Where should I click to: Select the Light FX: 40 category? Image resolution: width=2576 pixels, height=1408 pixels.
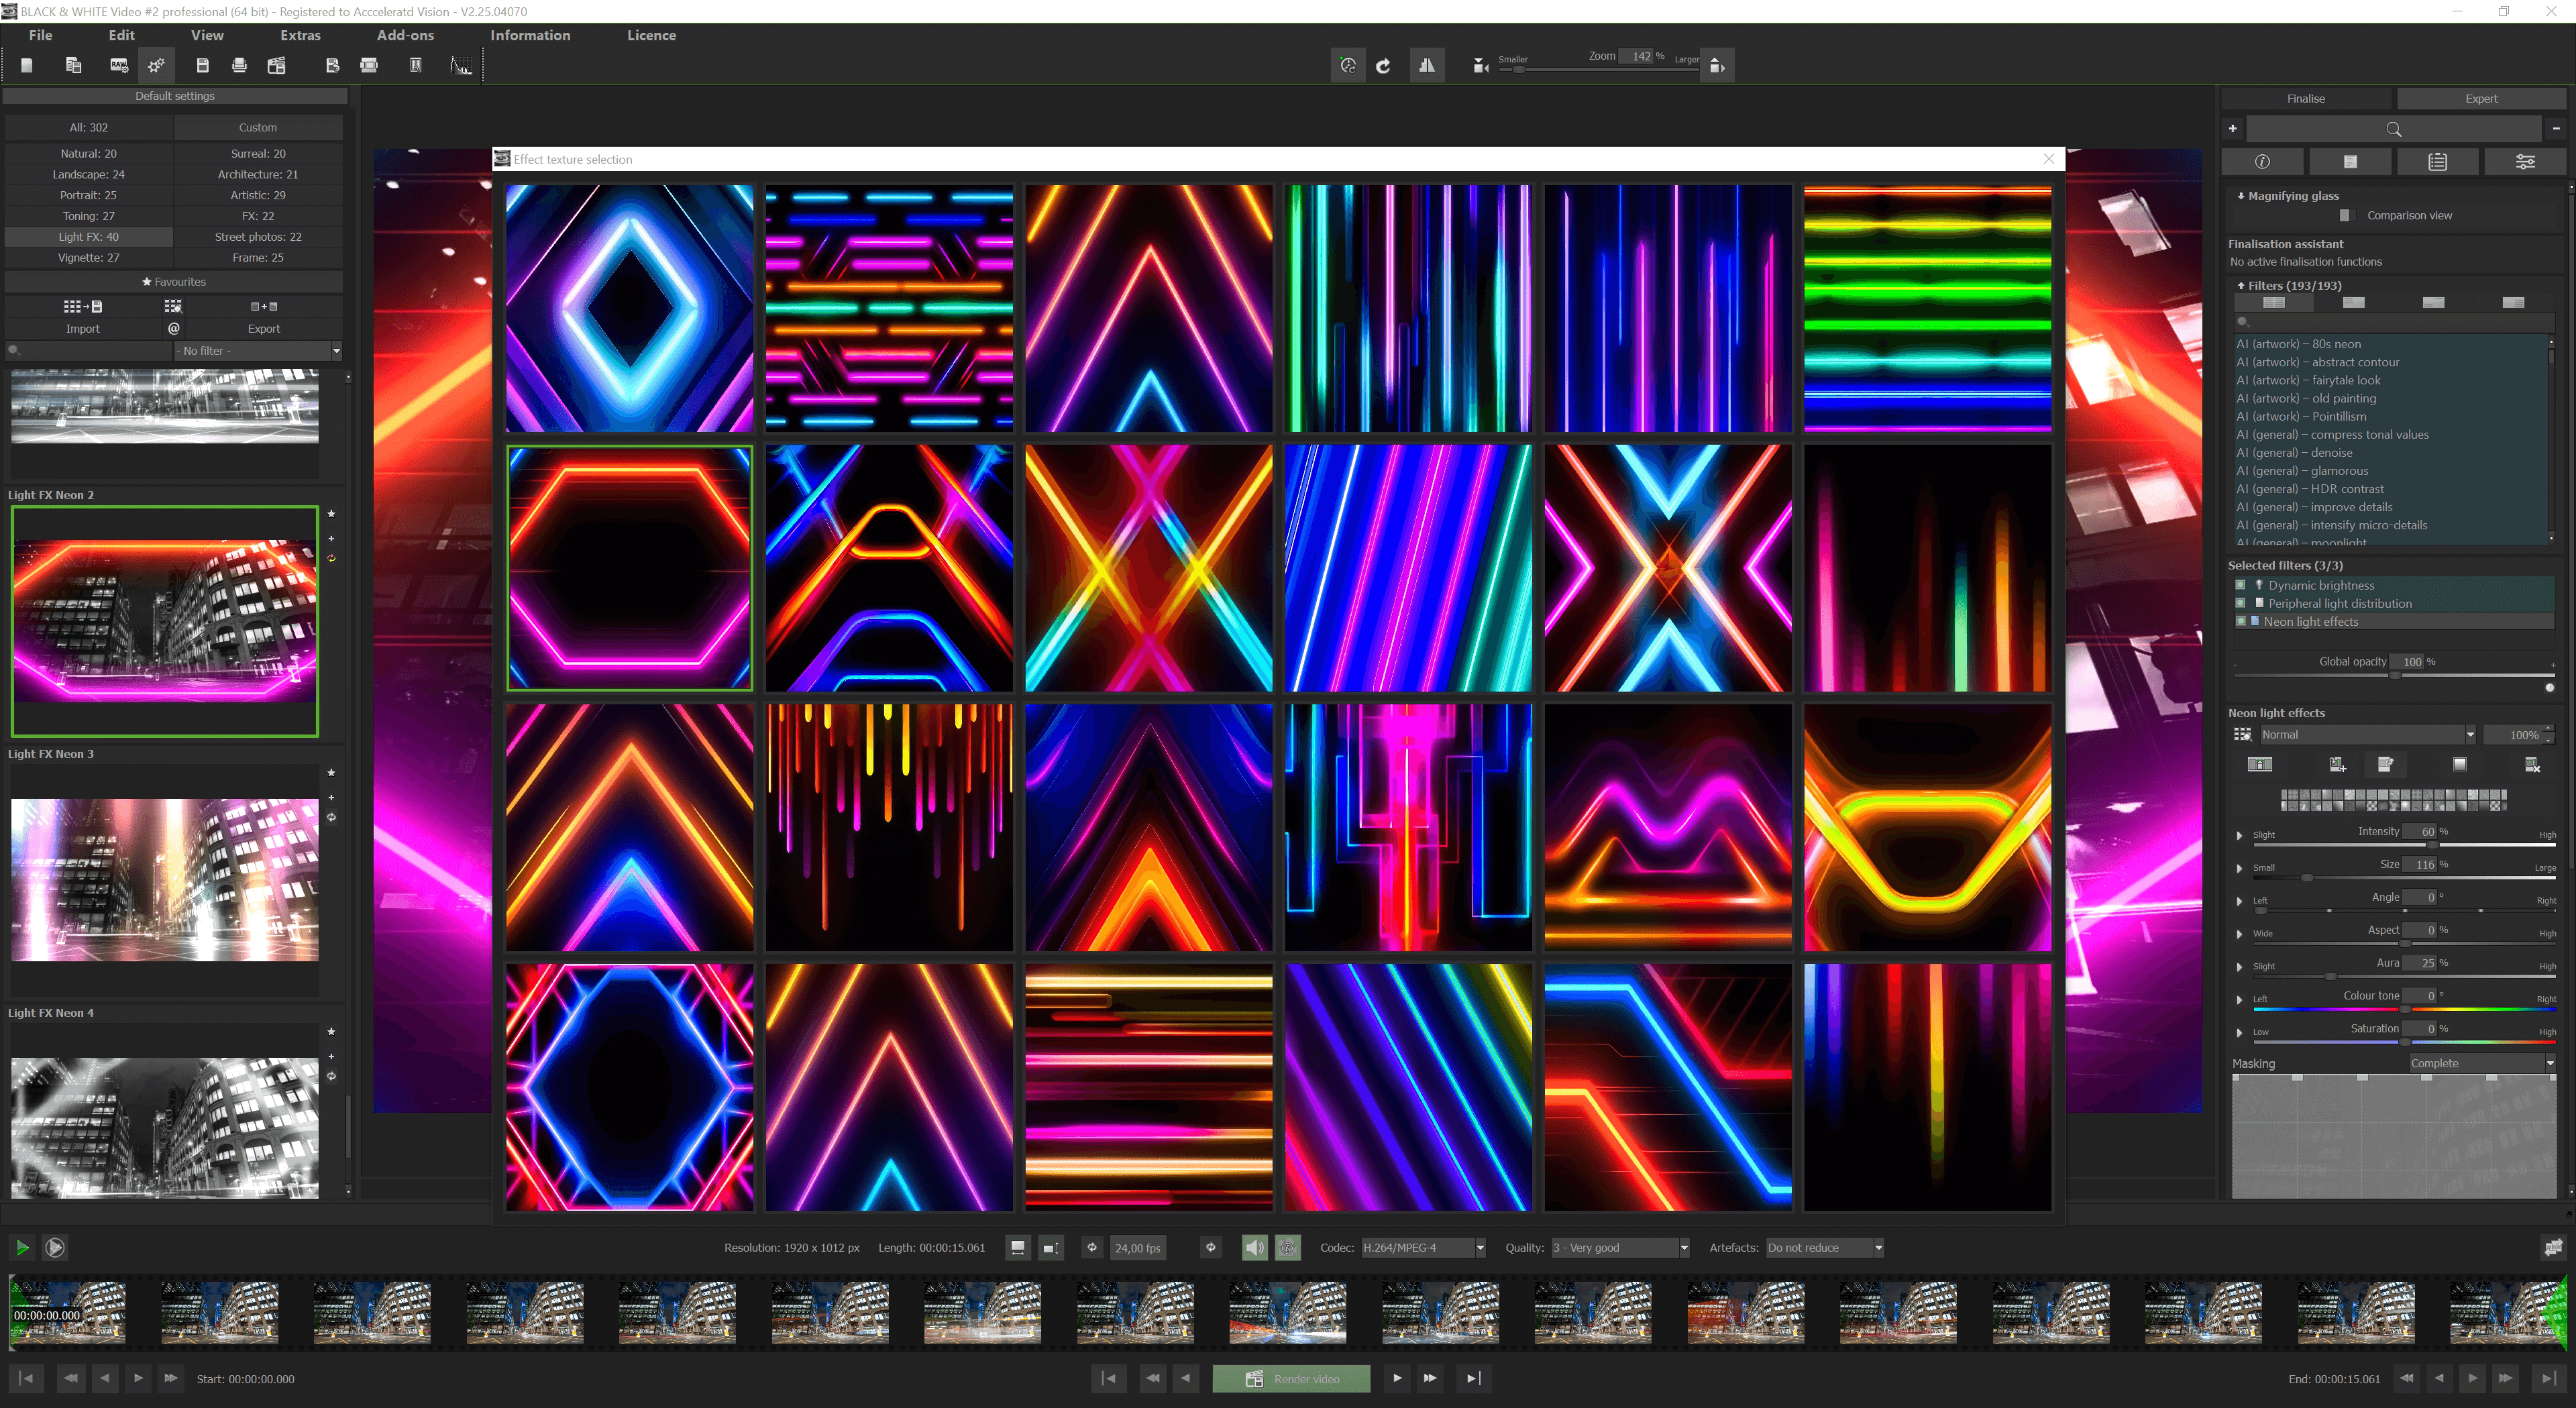[x=88, y=237]
